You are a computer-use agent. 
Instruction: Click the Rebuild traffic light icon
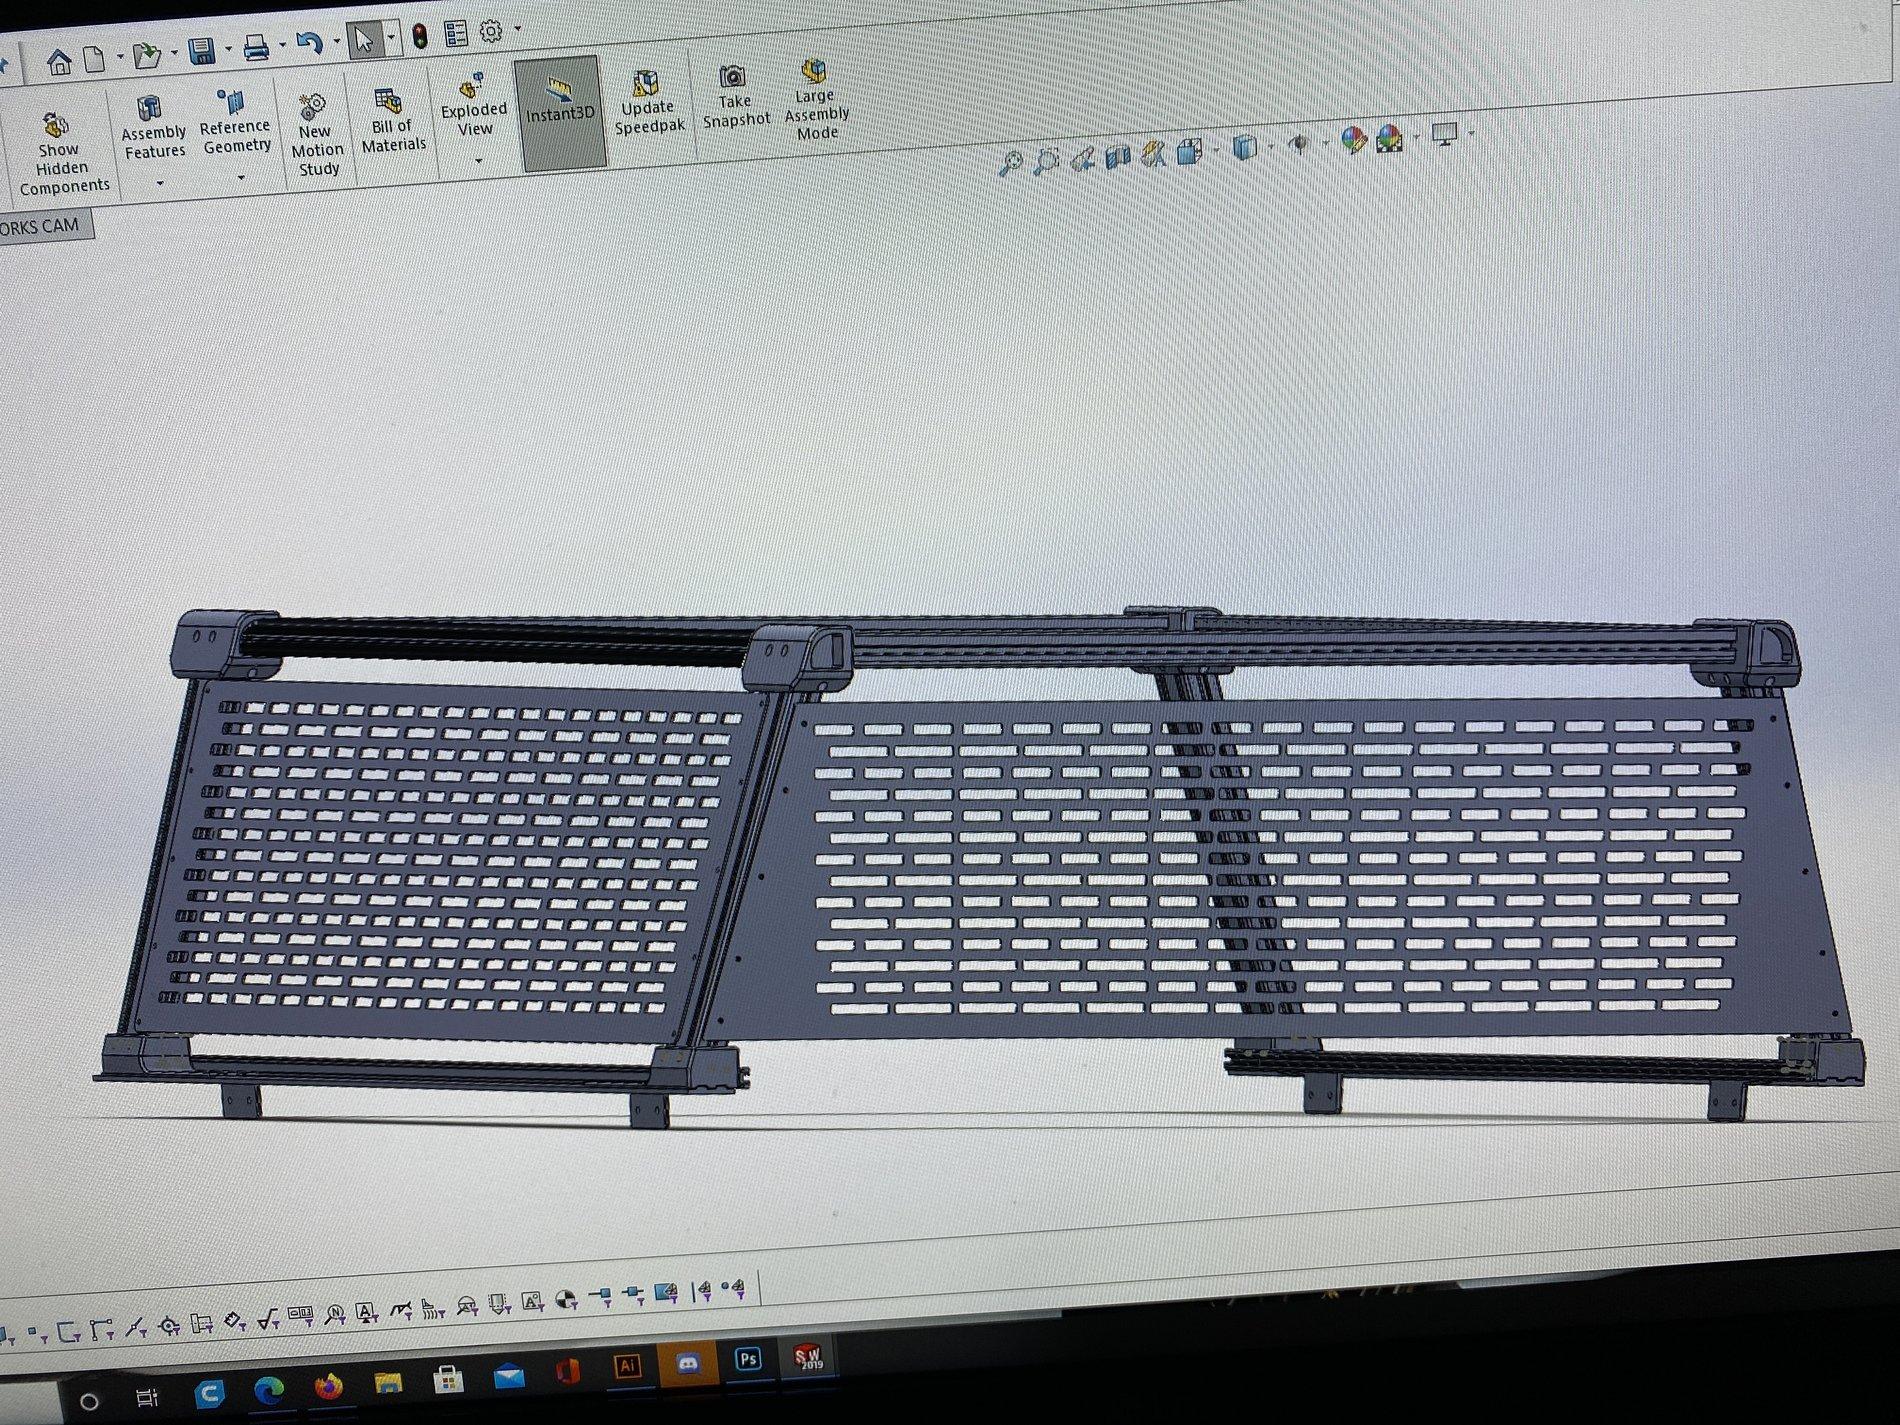[x=420, y=36]
